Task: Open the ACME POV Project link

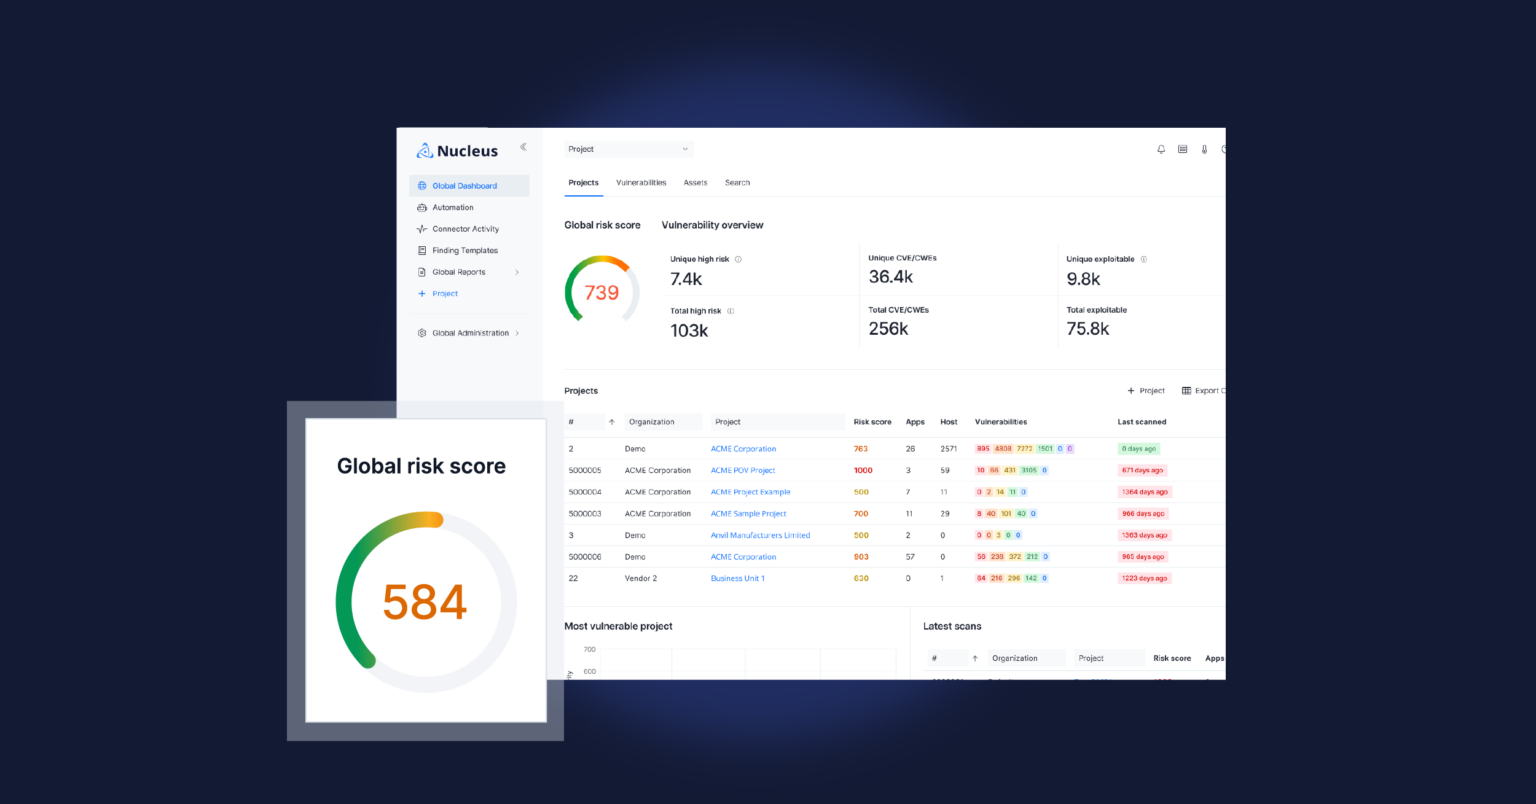Action: coord(743,470)
